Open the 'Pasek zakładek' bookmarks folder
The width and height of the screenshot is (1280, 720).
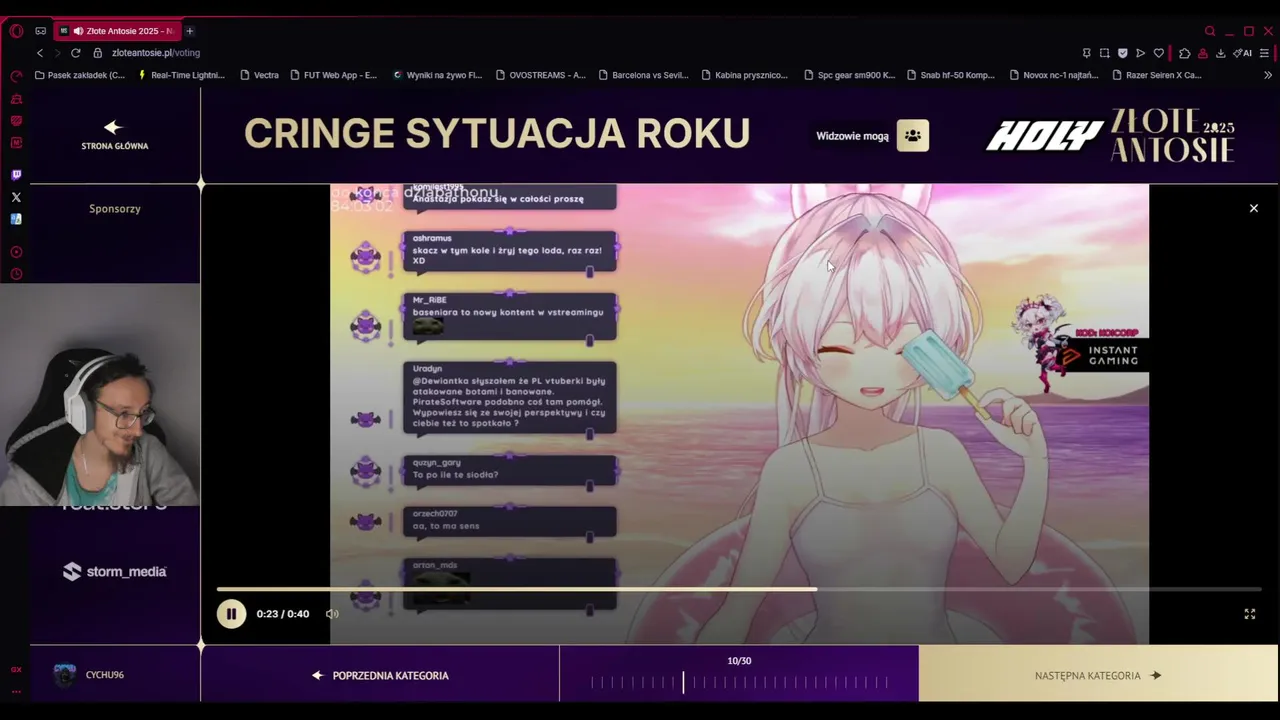coord(80,75)
